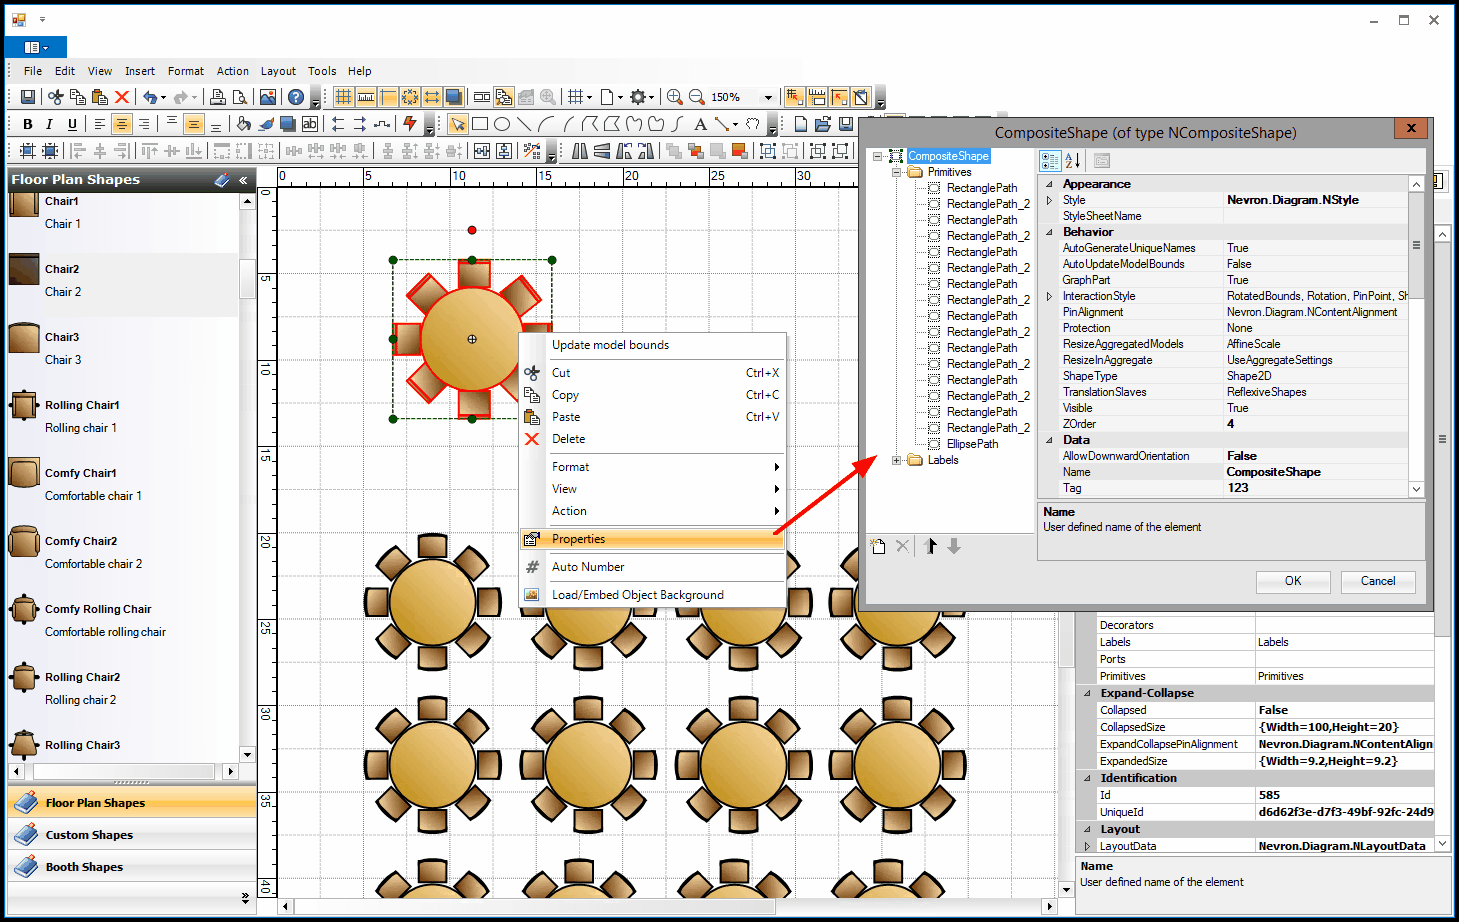Viewport: 1459px width, 922px height.
Task: Click the OK button in CompositeShape dialog
Action: click(1293, 581)
